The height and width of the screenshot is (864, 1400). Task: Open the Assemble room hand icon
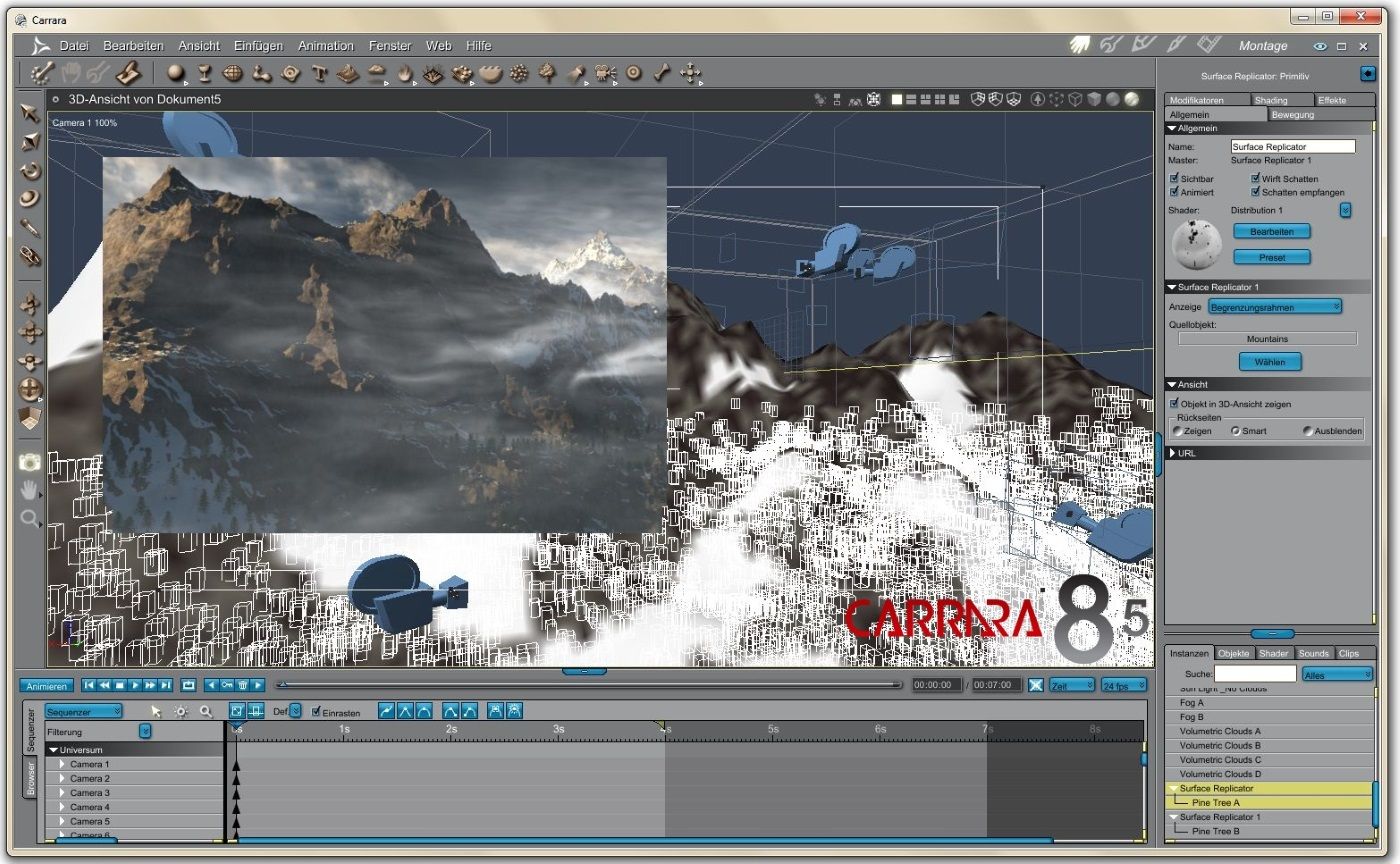[x=1079, y=45]
